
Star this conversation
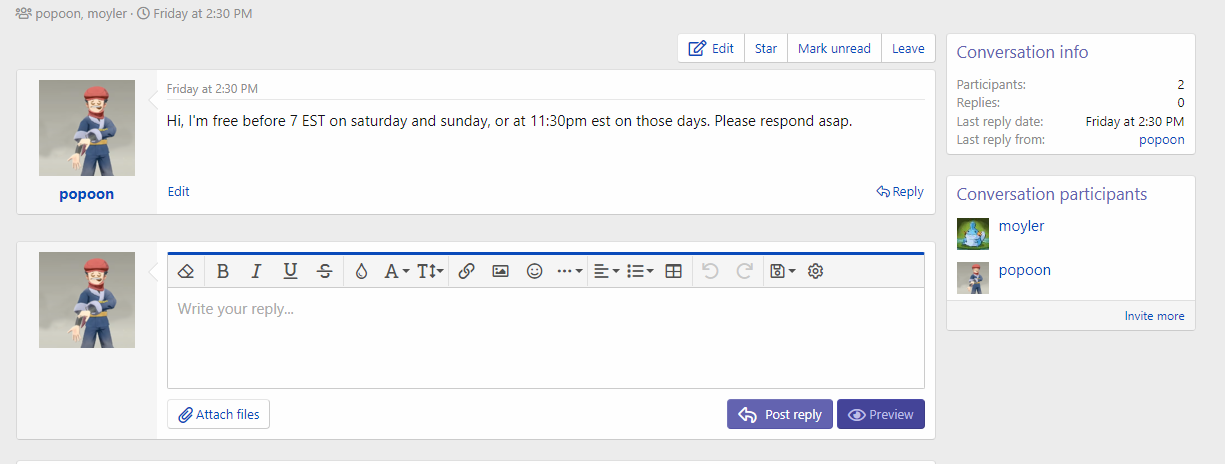[766, 48]
